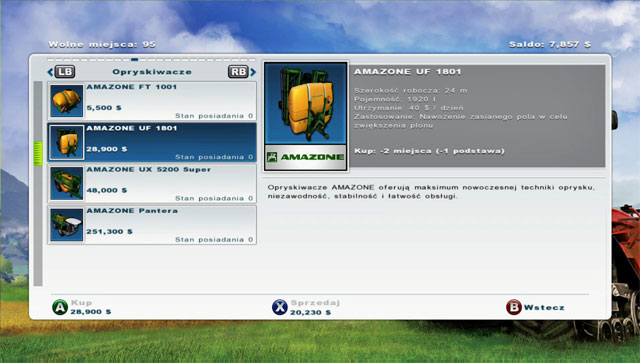Select the AMAZONE Pantera thumbnail

point(67,225)
